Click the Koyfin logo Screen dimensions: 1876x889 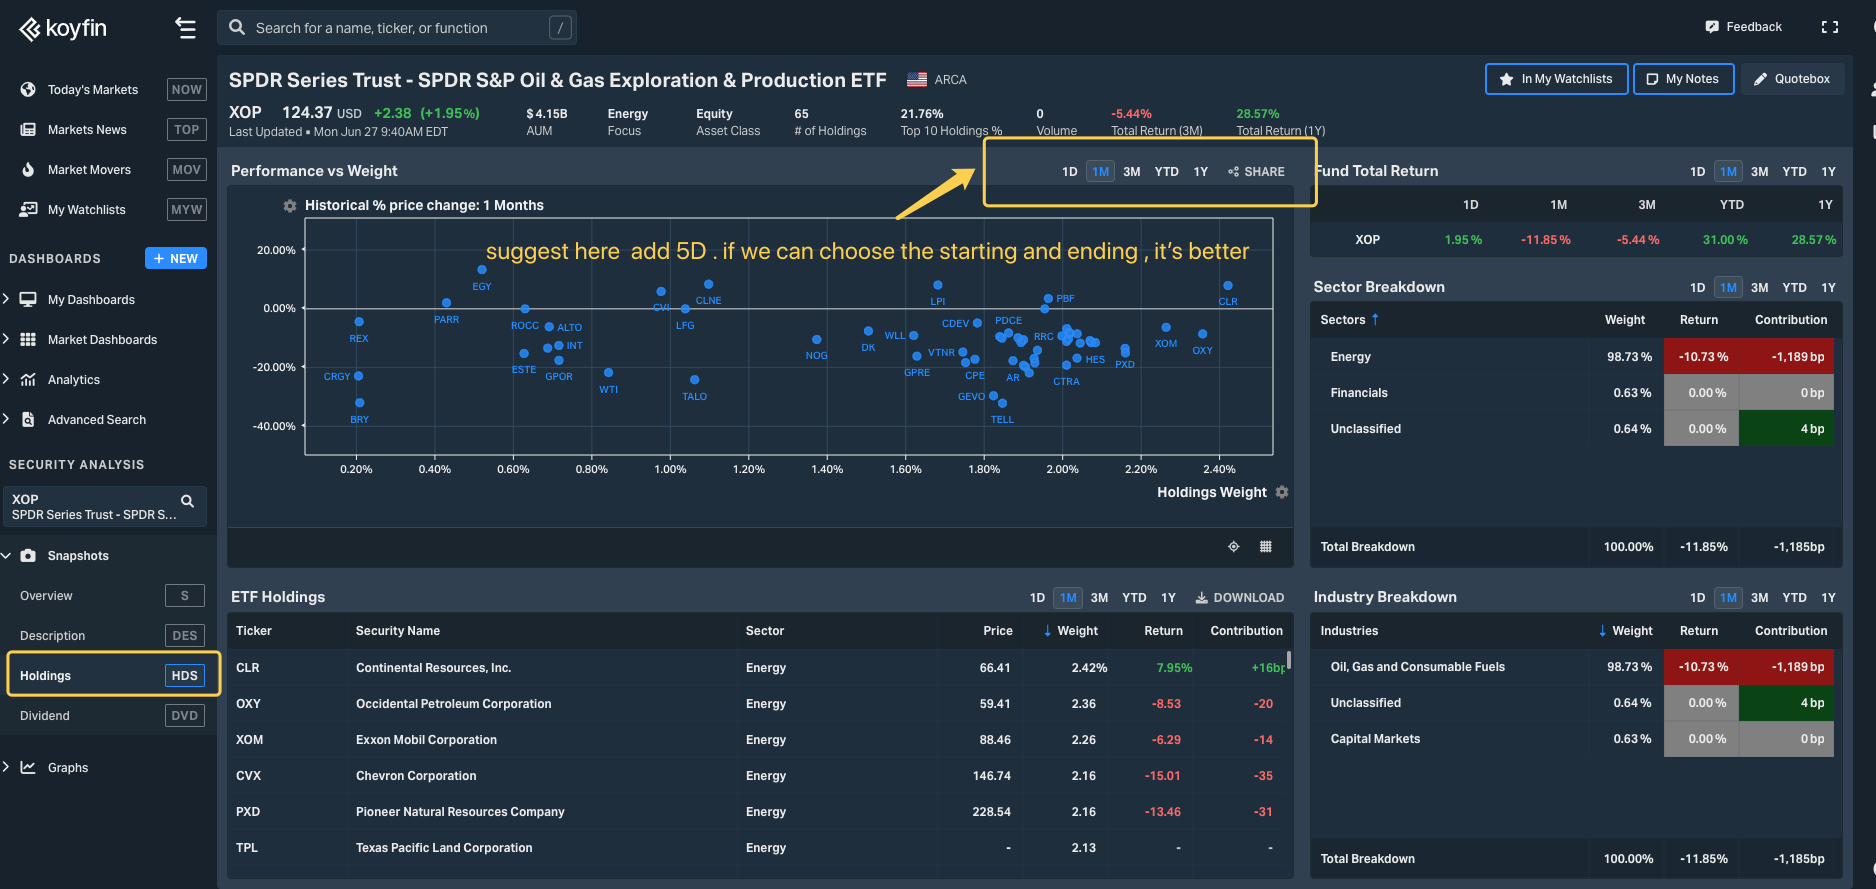click(x=62, y=28)
